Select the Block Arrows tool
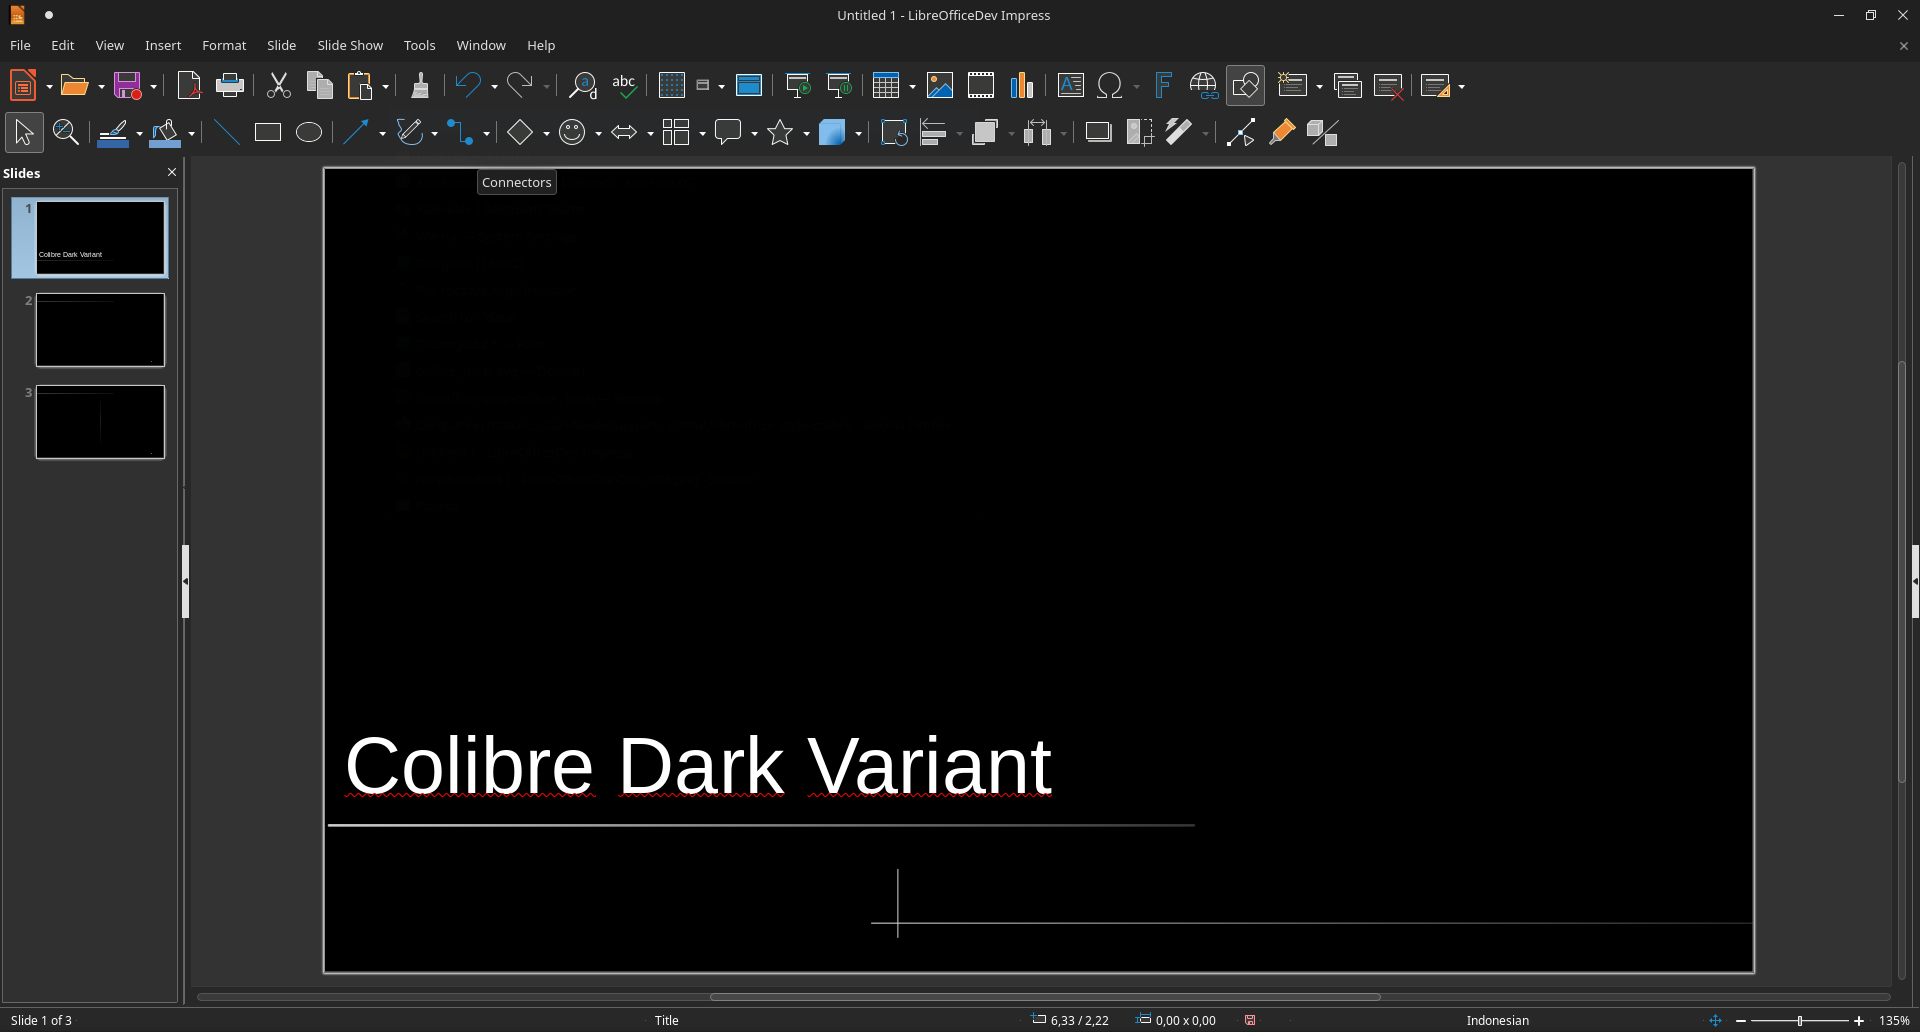 (x=624, y=133)
